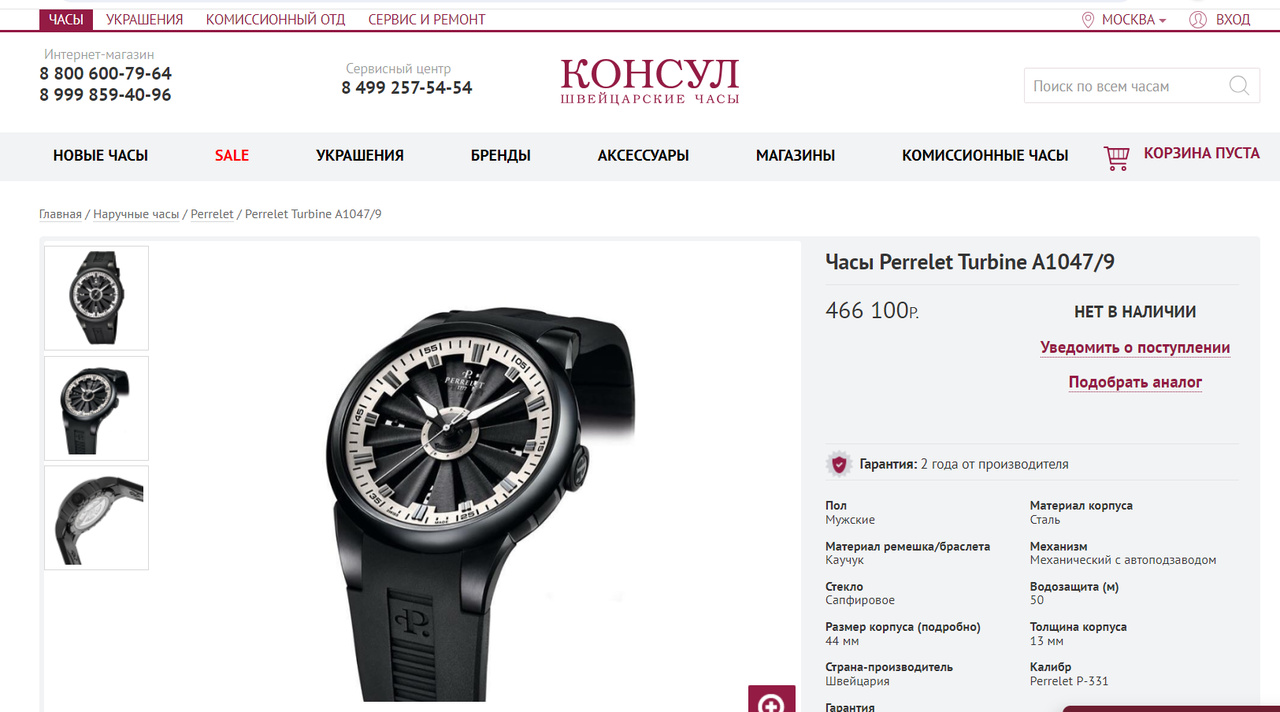Click the warranty shield icon

[x=839, y=464]
